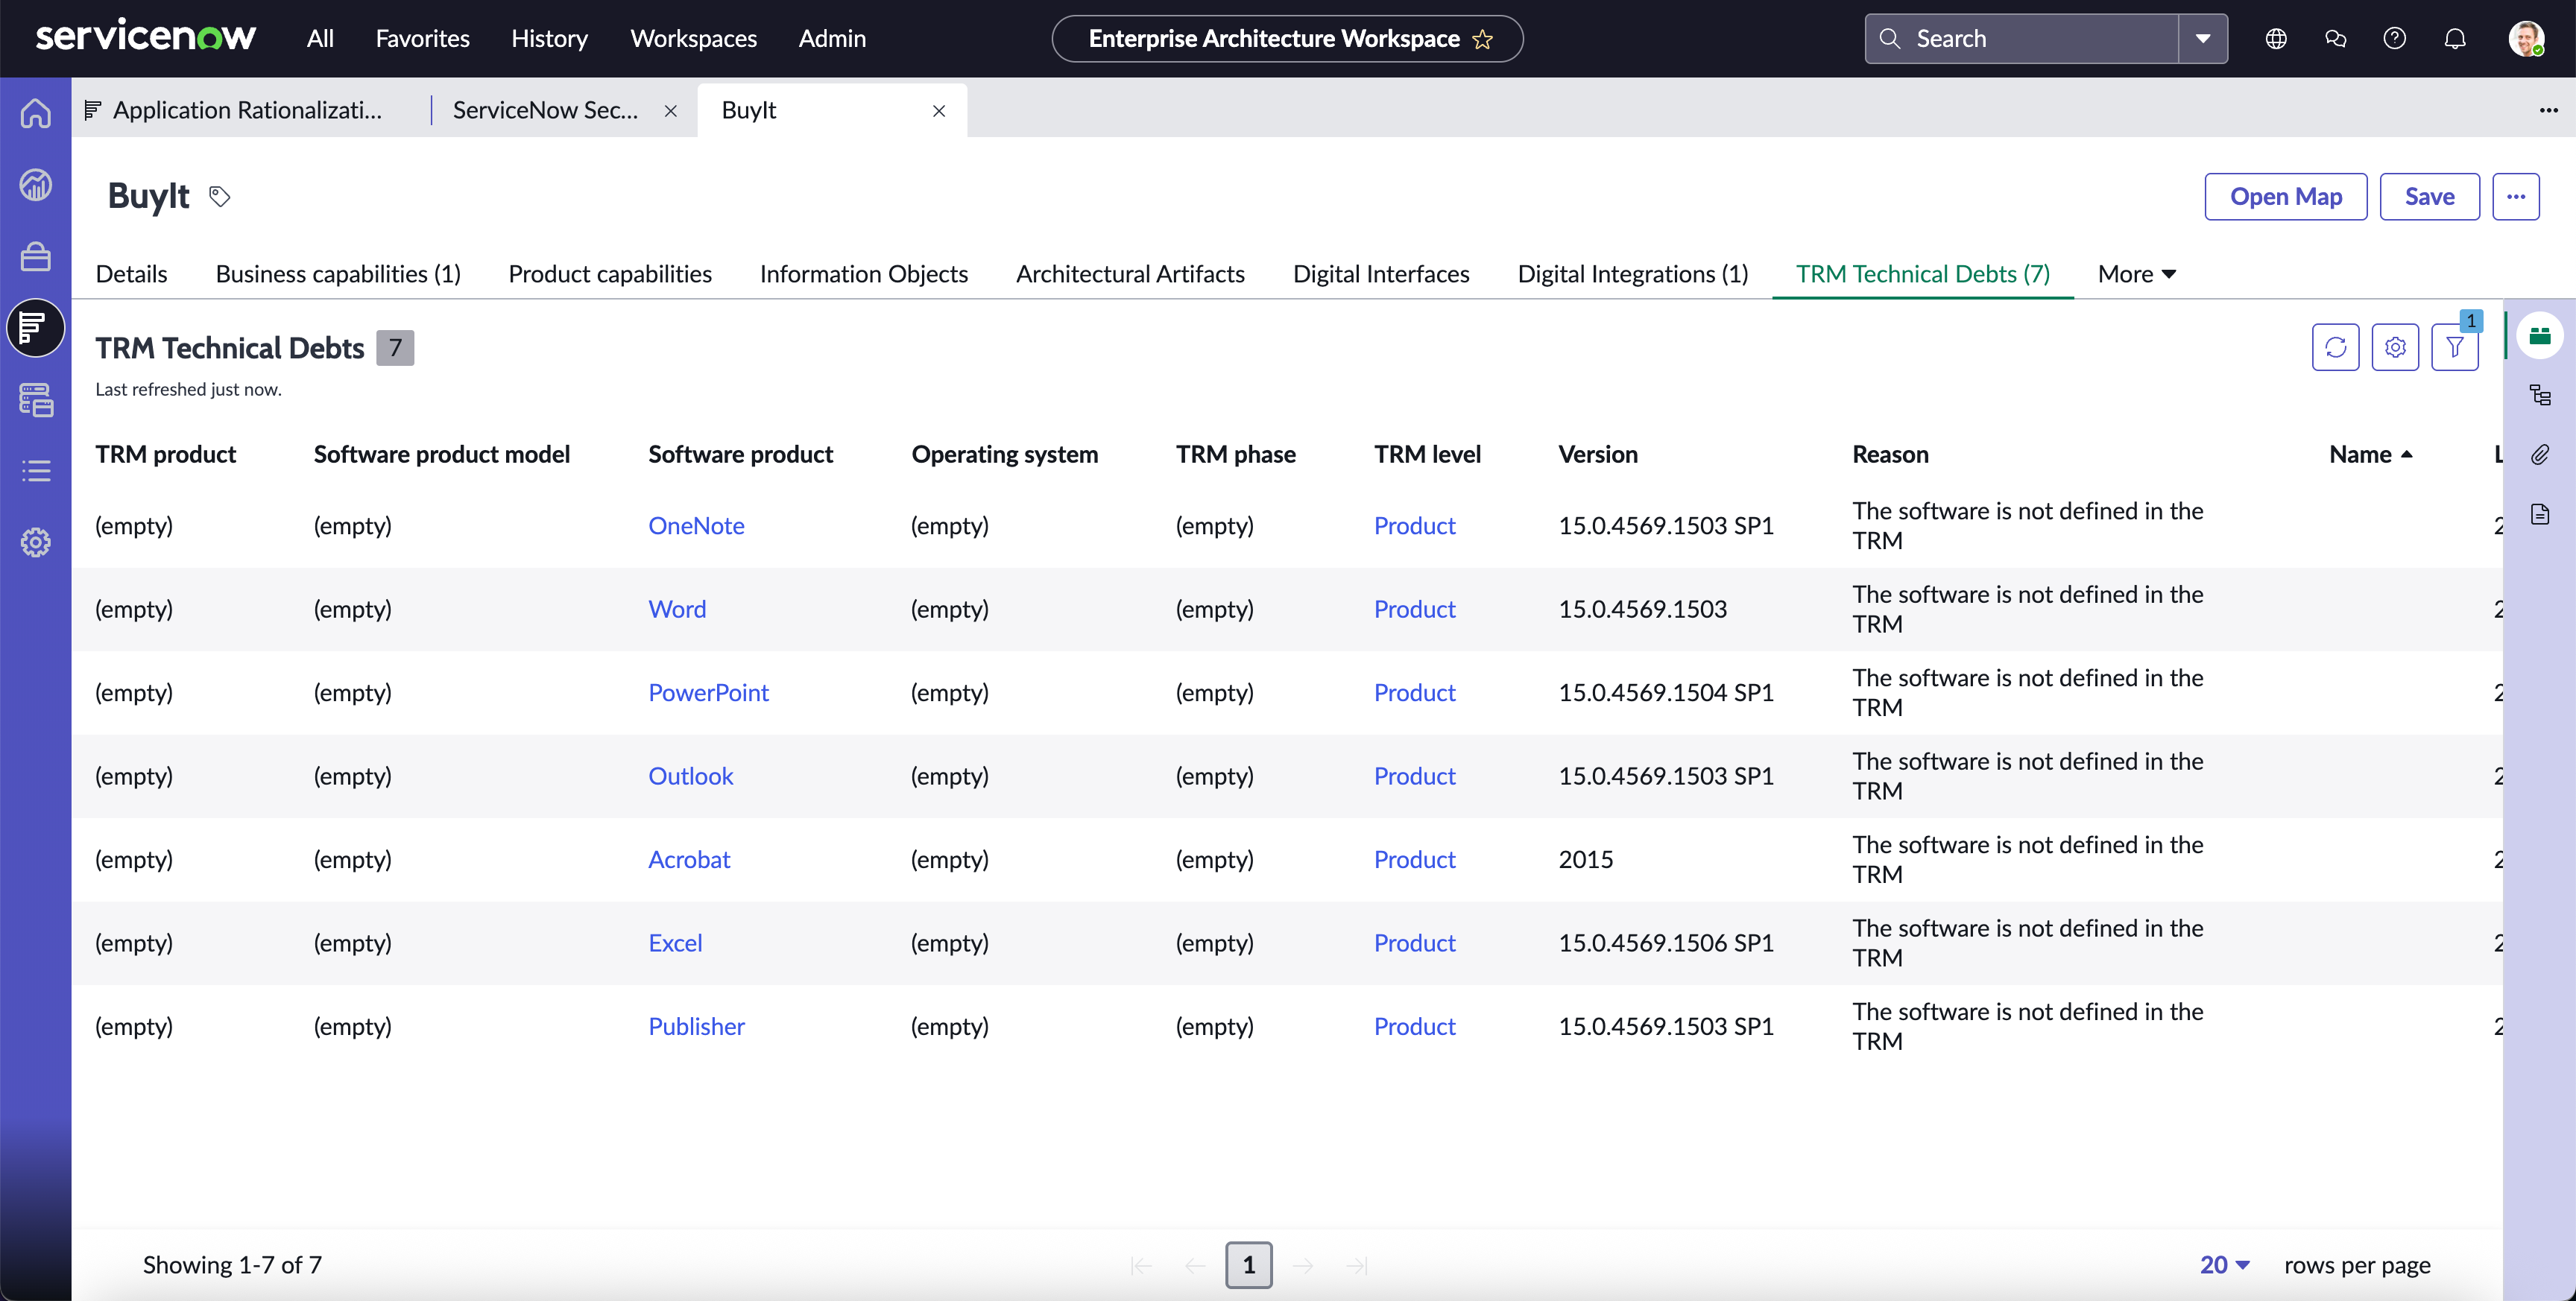Image resolution: width=2576 pixels, height=1301 pixels.
Task: Refresh the TRM Technical Debts list
Action: [x=2335, y=347]
